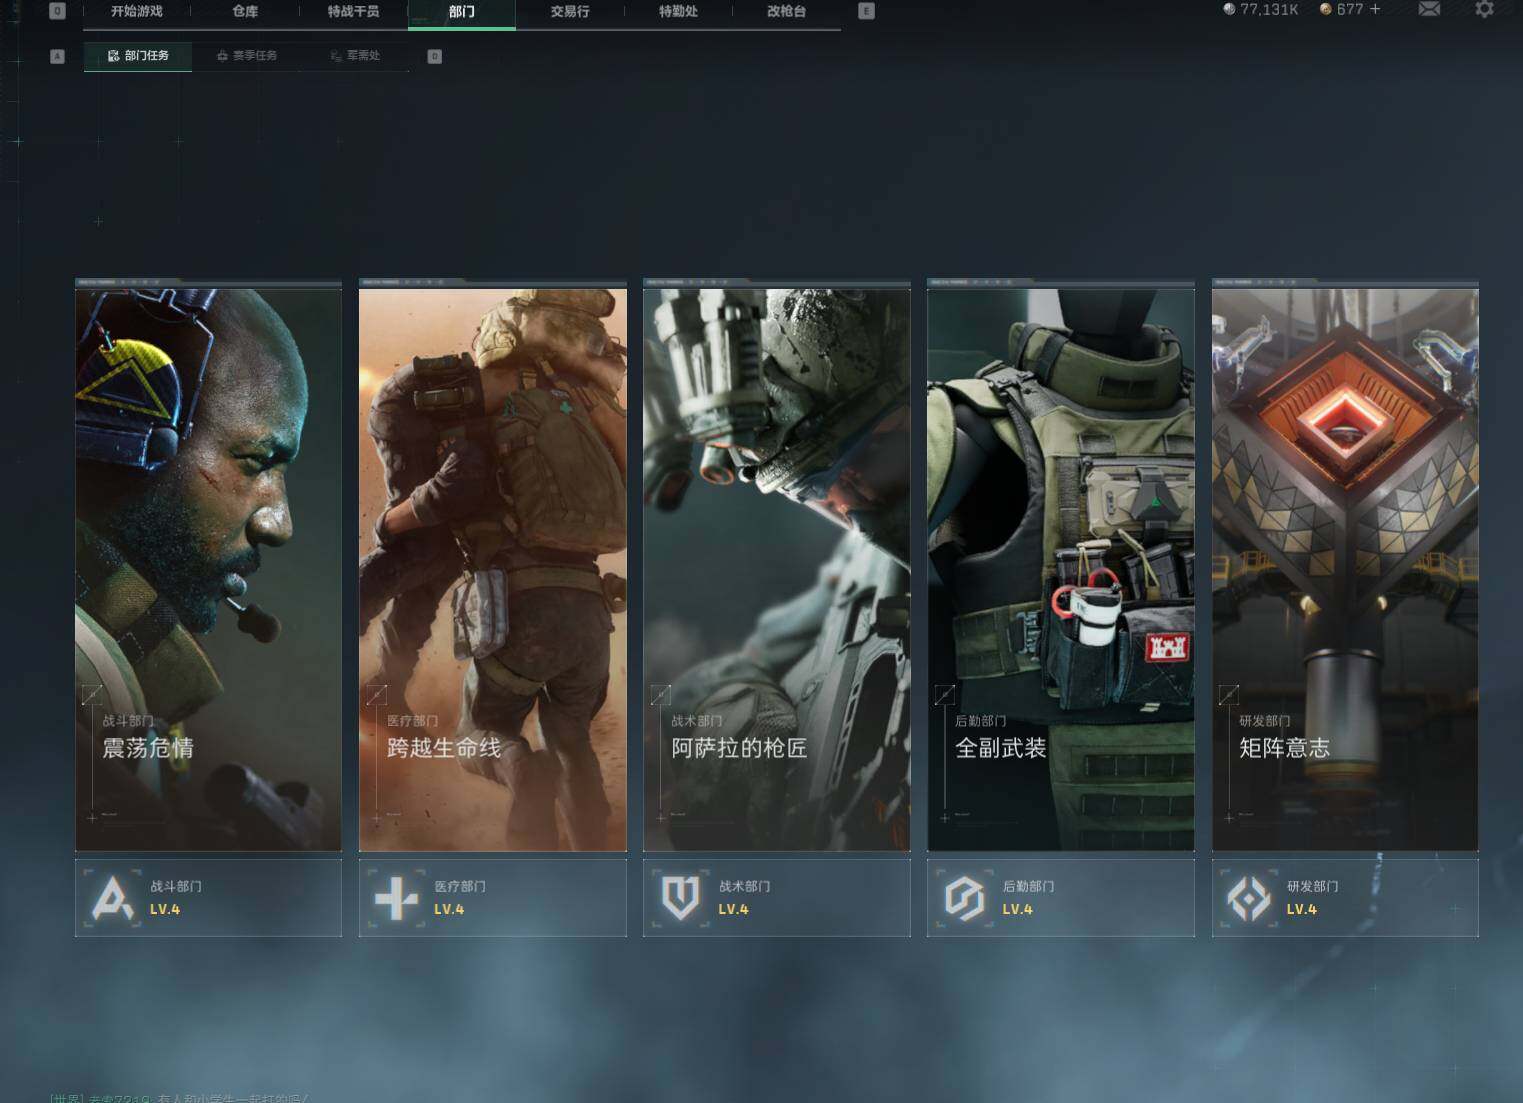The image size is (1523, 1103).
Task: Click the plus icon beside 677
Action: coord(1375,9)
